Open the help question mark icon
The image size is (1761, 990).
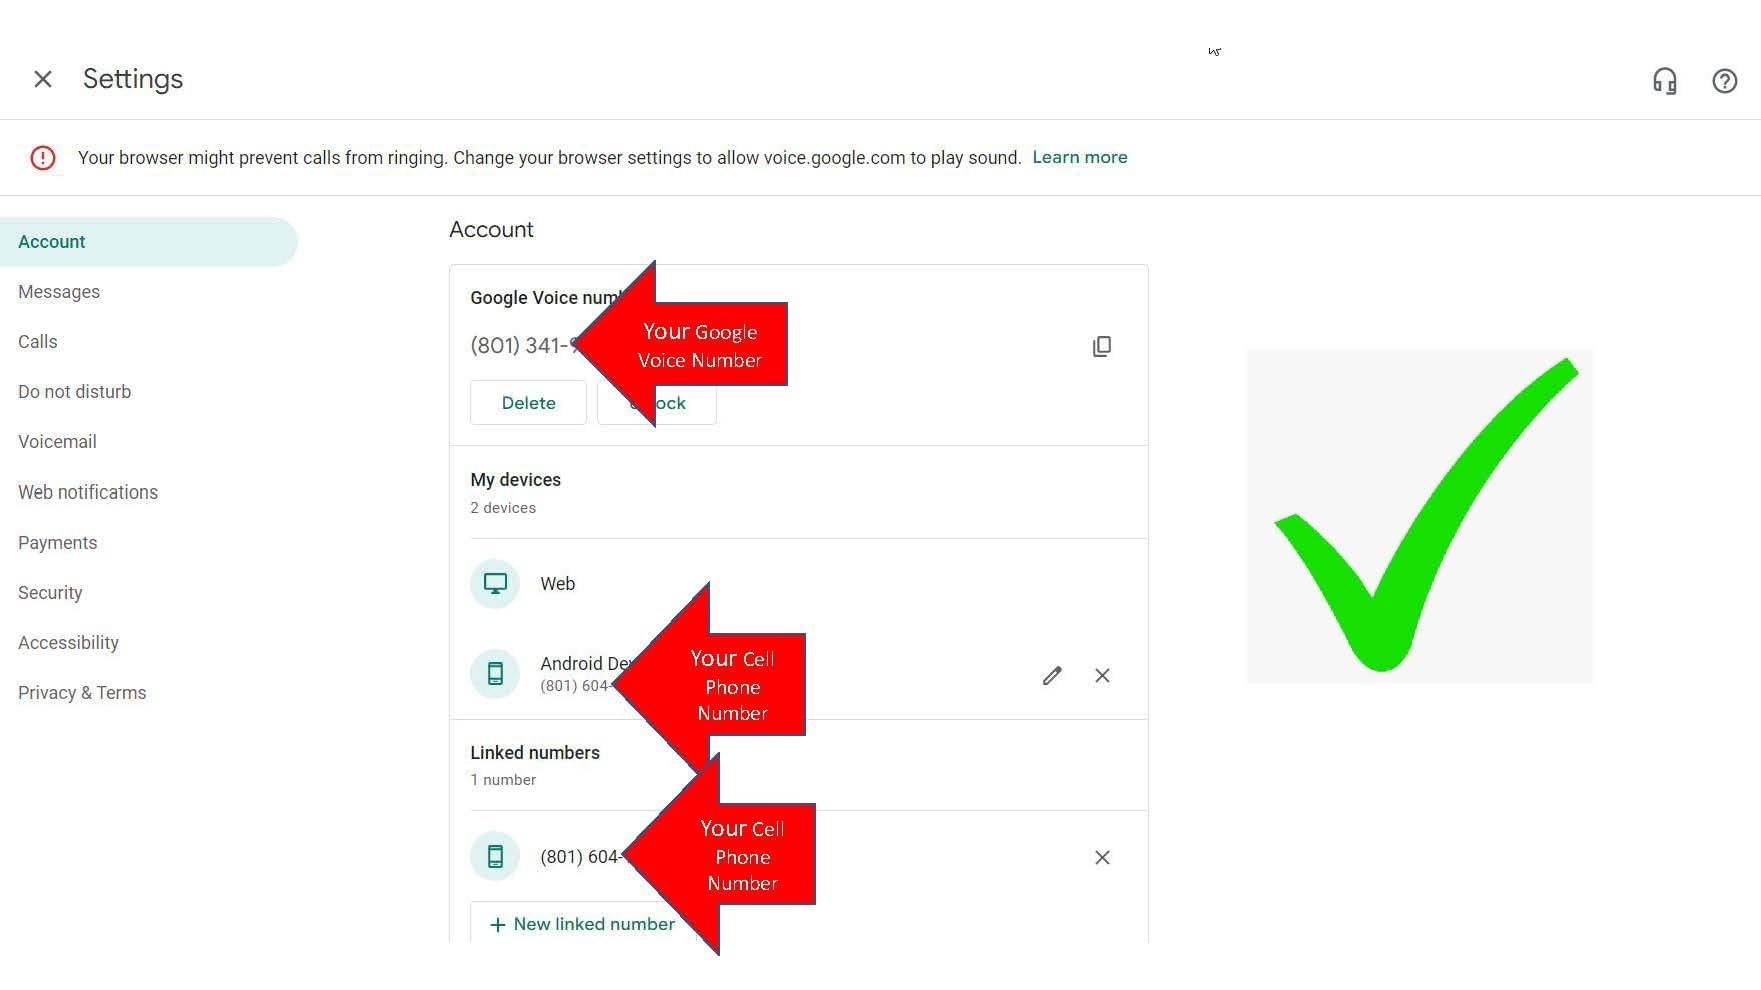1724,81
